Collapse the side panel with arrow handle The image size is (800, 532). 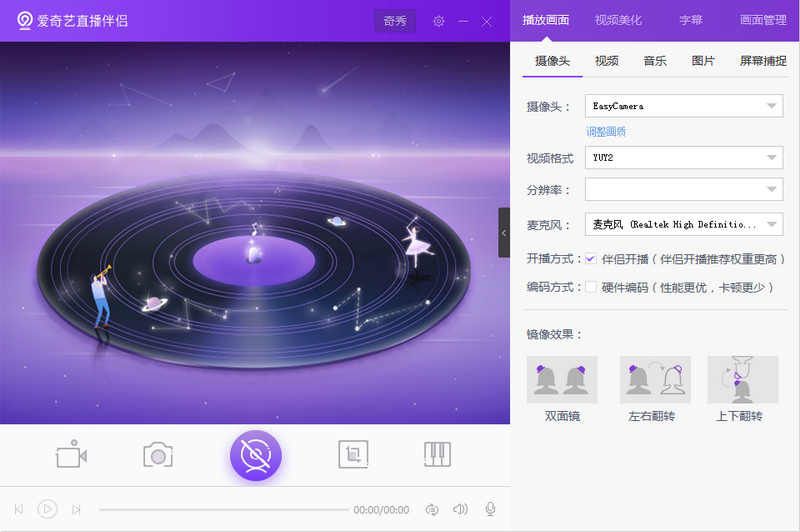point(504,233)
